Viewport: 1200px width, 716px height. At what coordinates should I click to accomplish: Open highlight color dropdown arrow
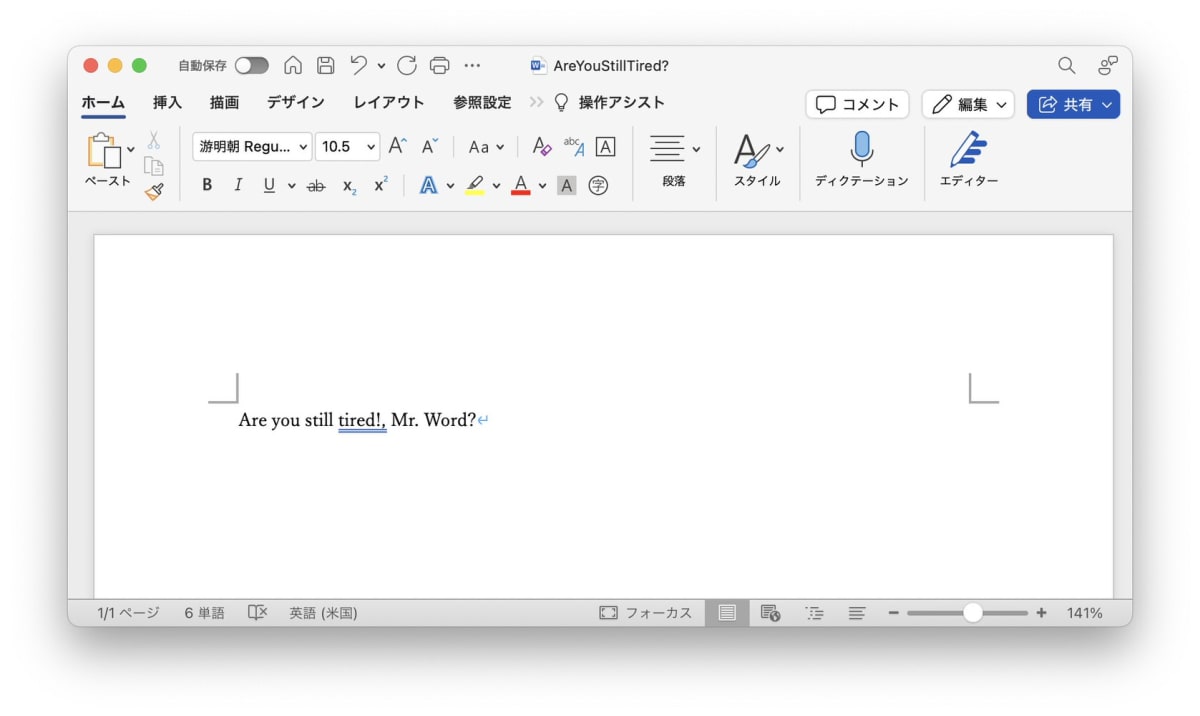click(x=496, y=186)
